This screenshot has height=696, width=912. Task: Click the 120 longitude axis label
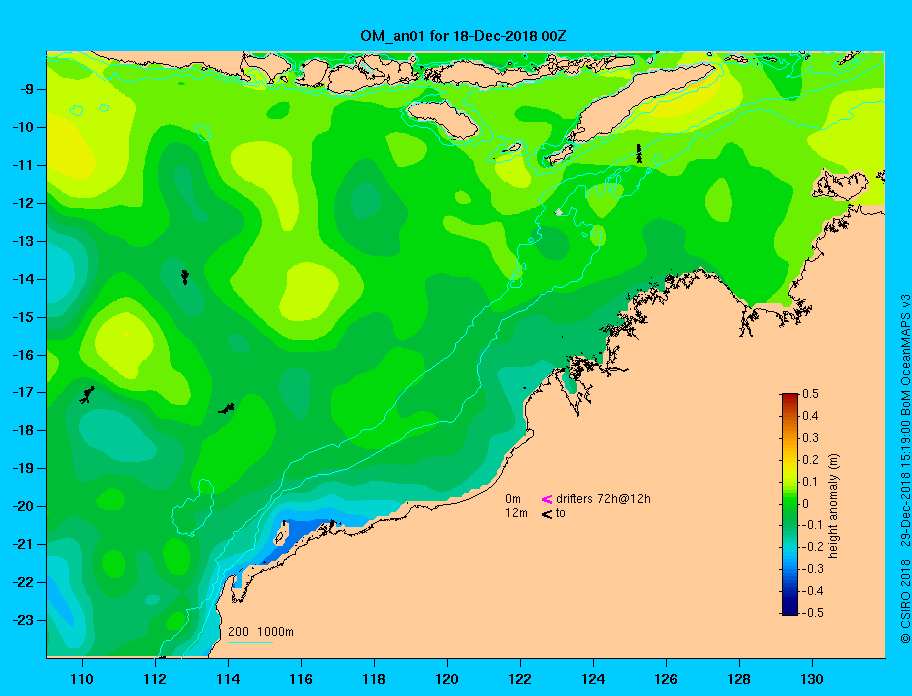(447, 679)
